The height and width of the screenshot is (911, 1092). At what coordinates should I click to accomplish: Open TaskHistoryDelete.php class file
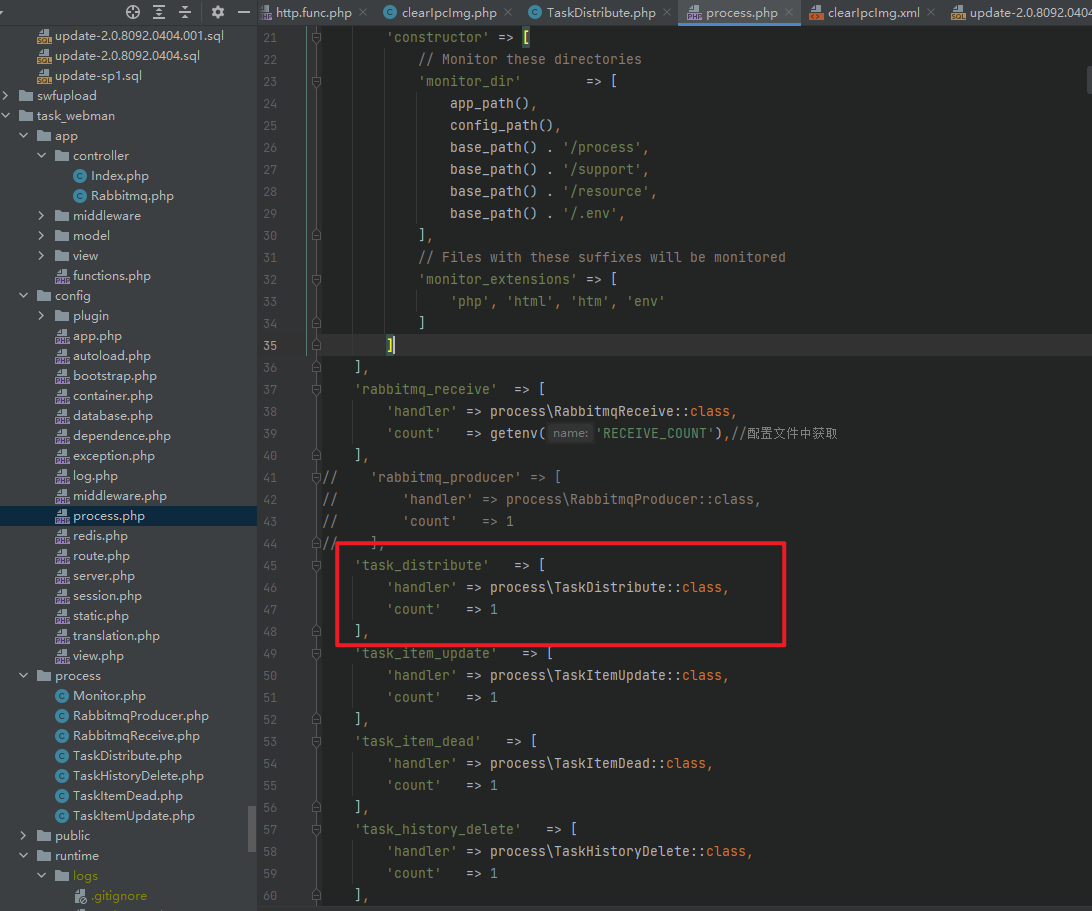pos(139,776)
